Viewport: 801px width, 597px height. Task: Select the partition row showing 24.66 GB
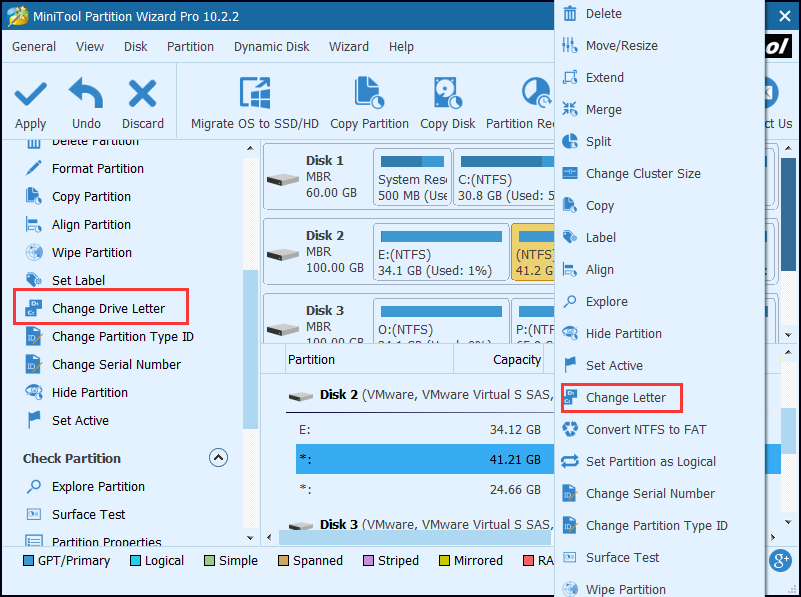click(425, 490)
